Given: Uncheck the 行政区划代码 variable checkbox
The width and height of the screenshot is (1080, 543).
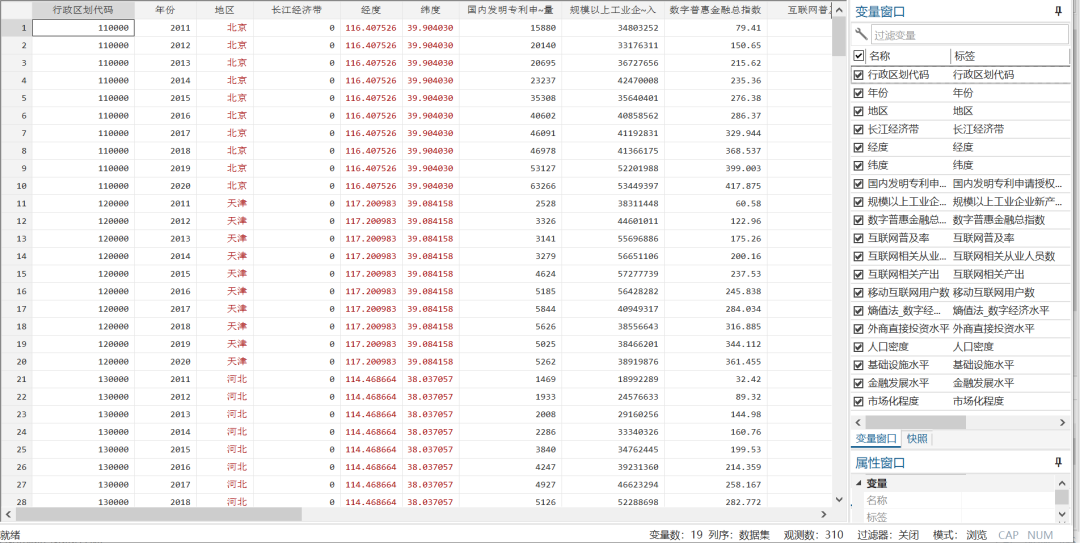Looking at the screenshot, I should point(858,74).
